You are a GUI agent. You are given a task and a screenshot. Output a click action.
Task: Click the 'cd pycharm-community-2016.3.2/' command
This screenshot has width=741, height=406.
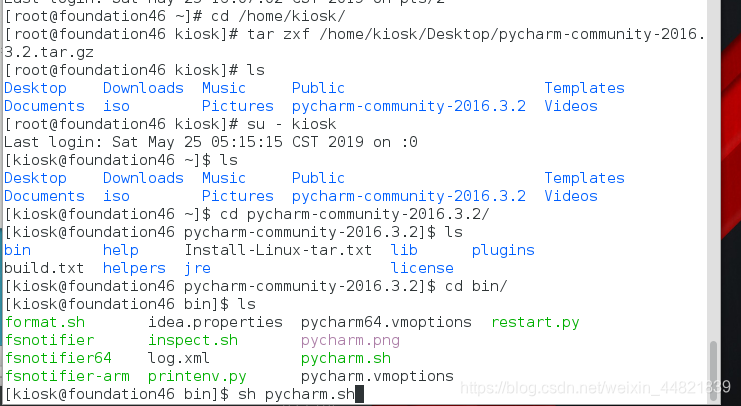click(x=354, y=214)
